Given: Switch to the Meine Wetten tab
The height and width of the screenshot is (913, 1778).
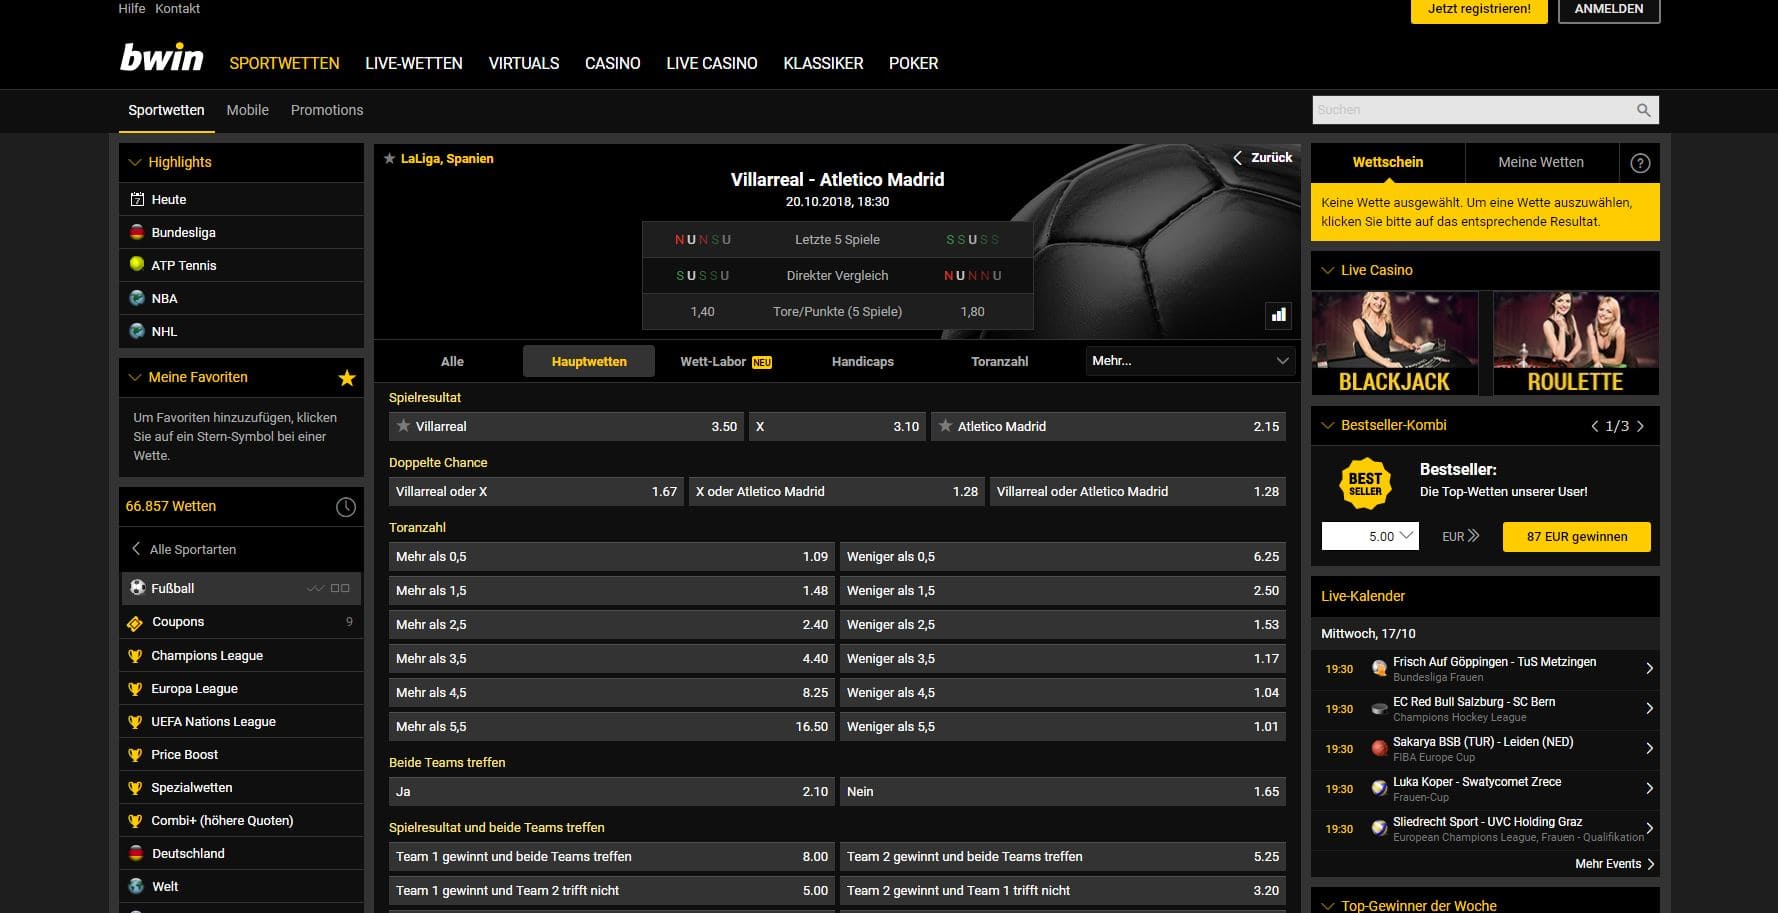Looking at the screenshot, I should tap(1541, 162).
